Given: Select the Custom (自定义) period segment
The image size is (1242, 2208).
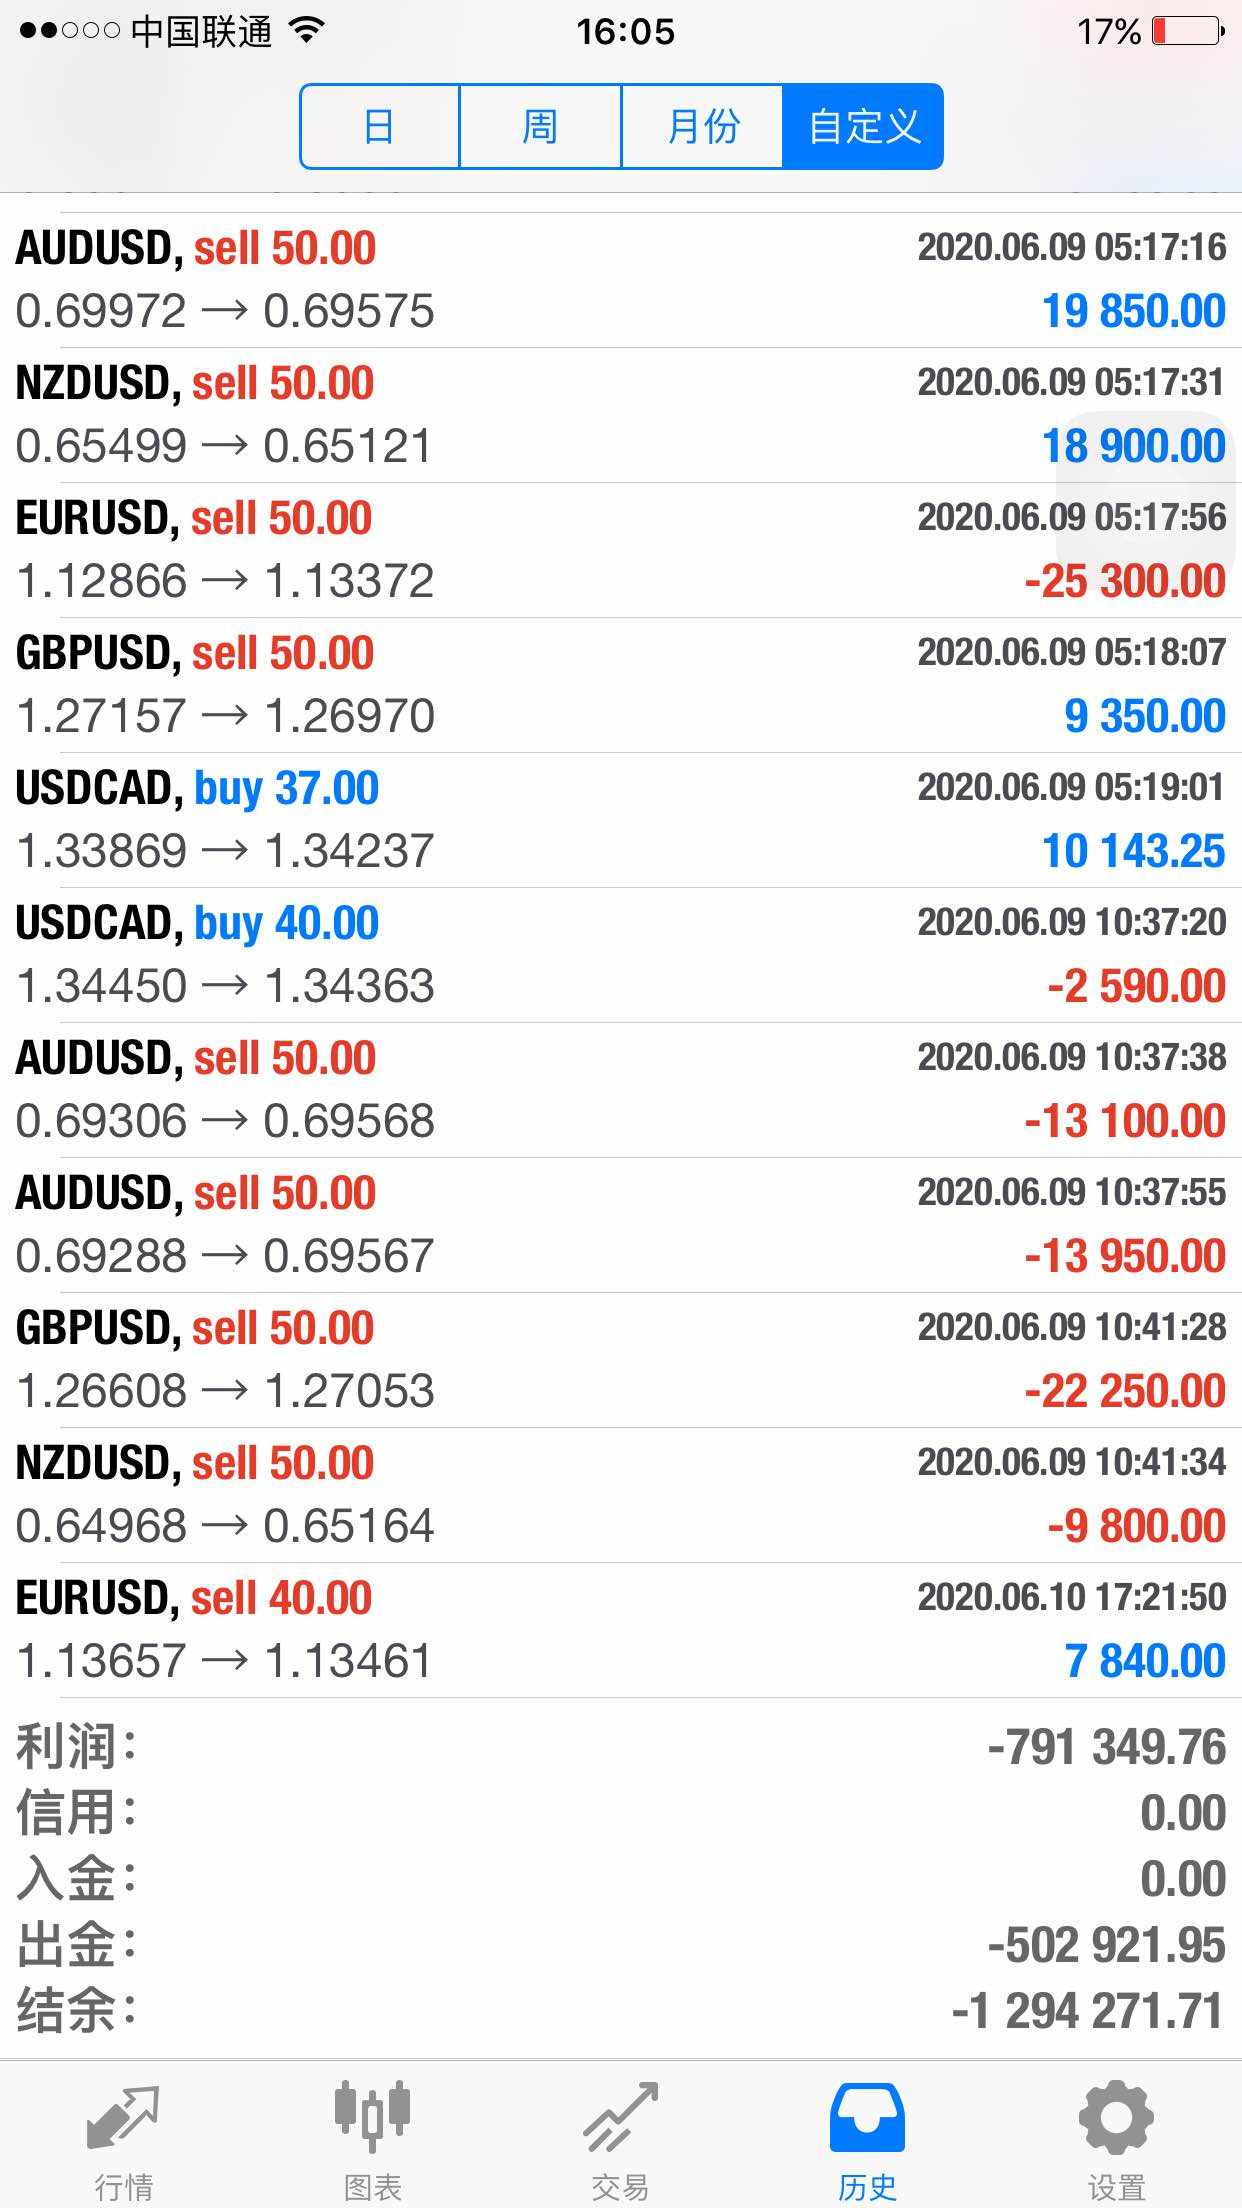Looking at the screenshot, I should [863, 126].
